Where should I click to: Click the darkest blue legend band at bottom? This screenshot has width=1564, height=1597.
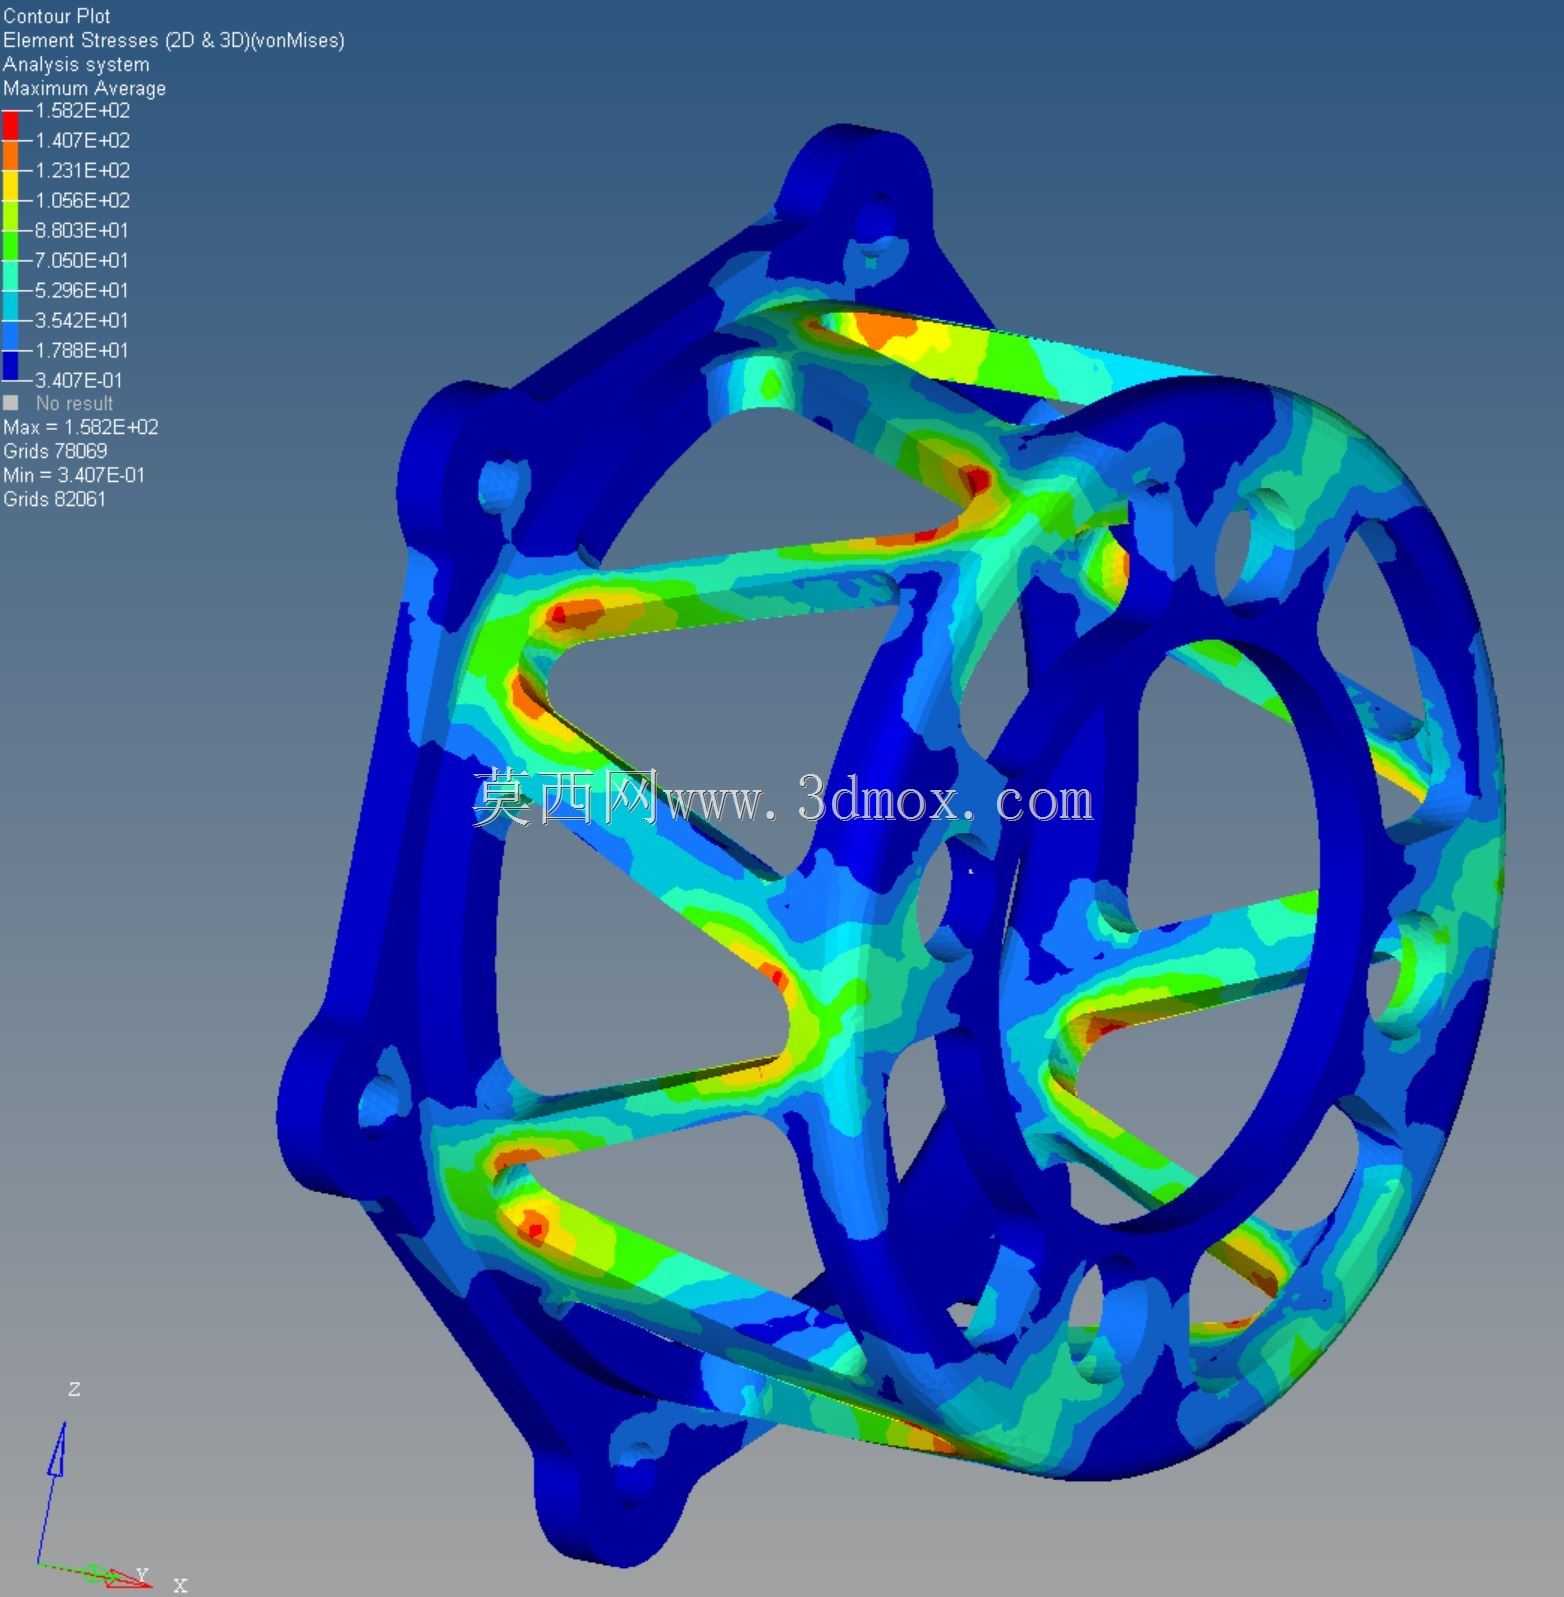[10, 365]
